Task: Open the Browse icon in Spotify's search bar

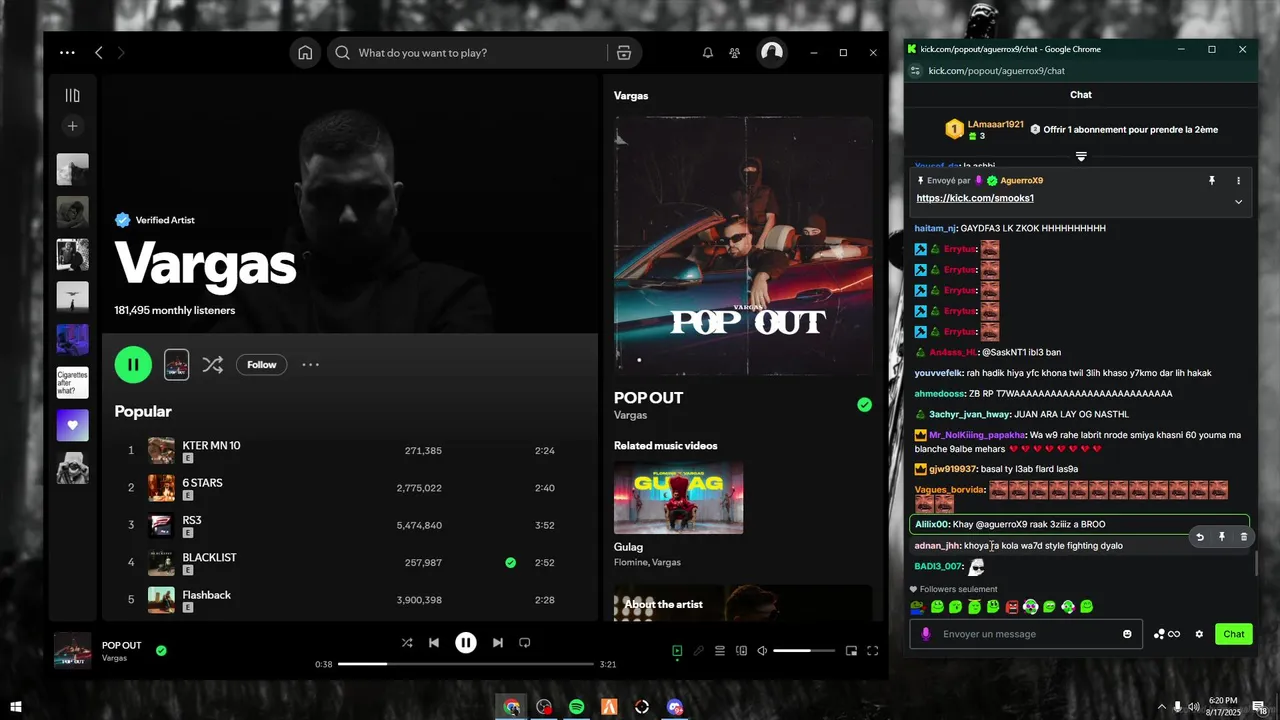Action: coord(624,53)
